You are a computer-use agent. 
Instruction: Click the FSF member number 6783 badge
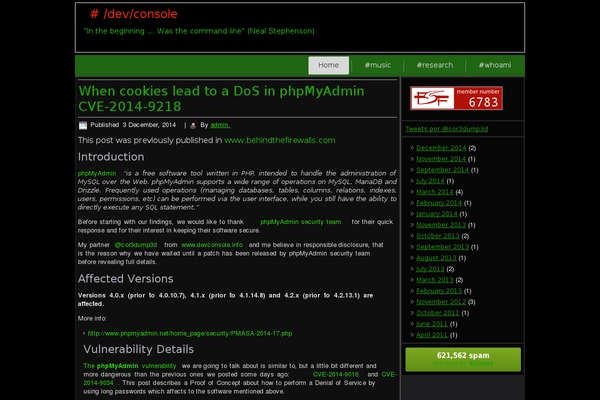pos(456,98)
